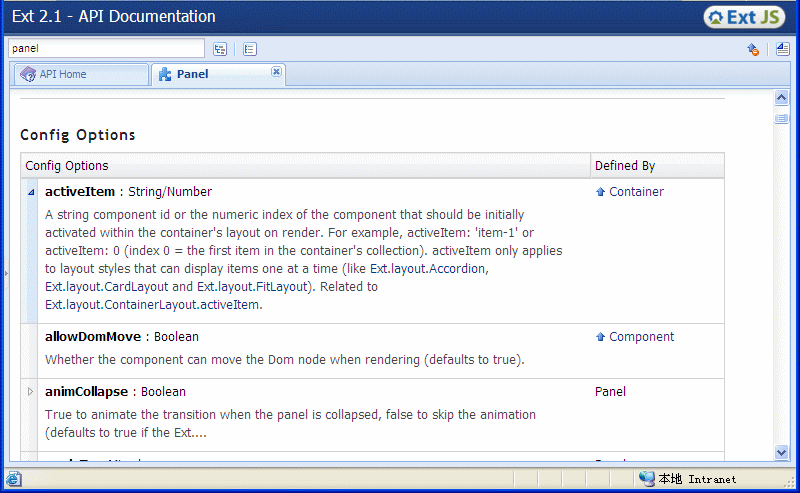Click the inherited arrow icon beside Container
This screenshot has height=493, width=800.
coord(601,192)
